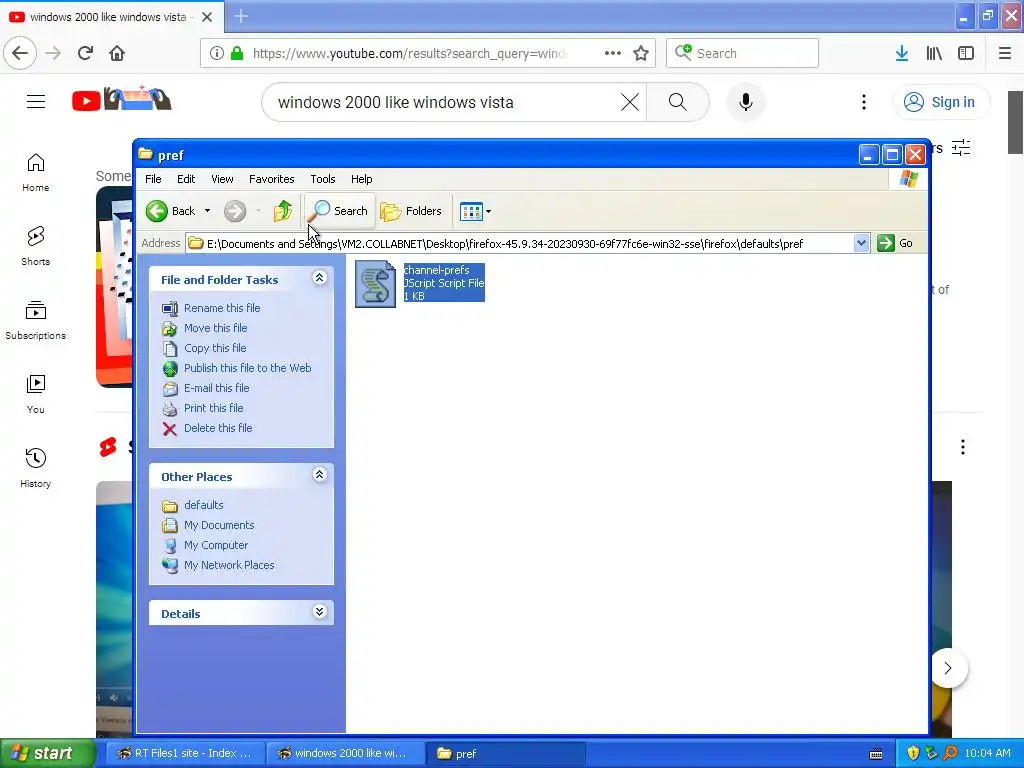Click the printer icon beside Print this file

click(x=170, y=409)
